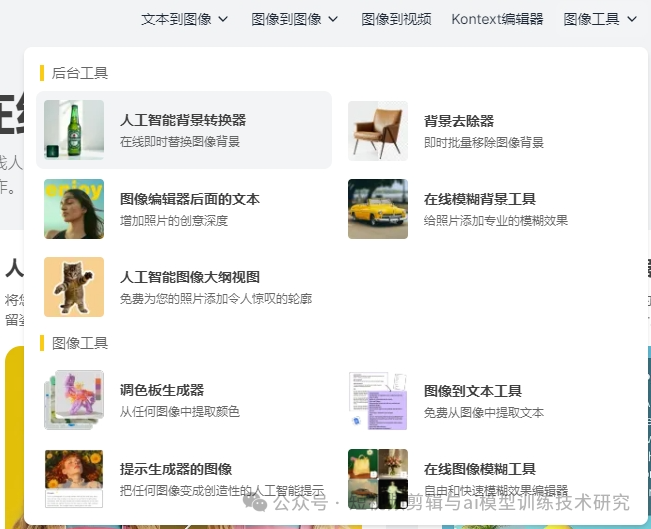Screen dimensions: 651x529
Task: Click the balloon dog palette thumbnail
Action: tap(74, 399)
